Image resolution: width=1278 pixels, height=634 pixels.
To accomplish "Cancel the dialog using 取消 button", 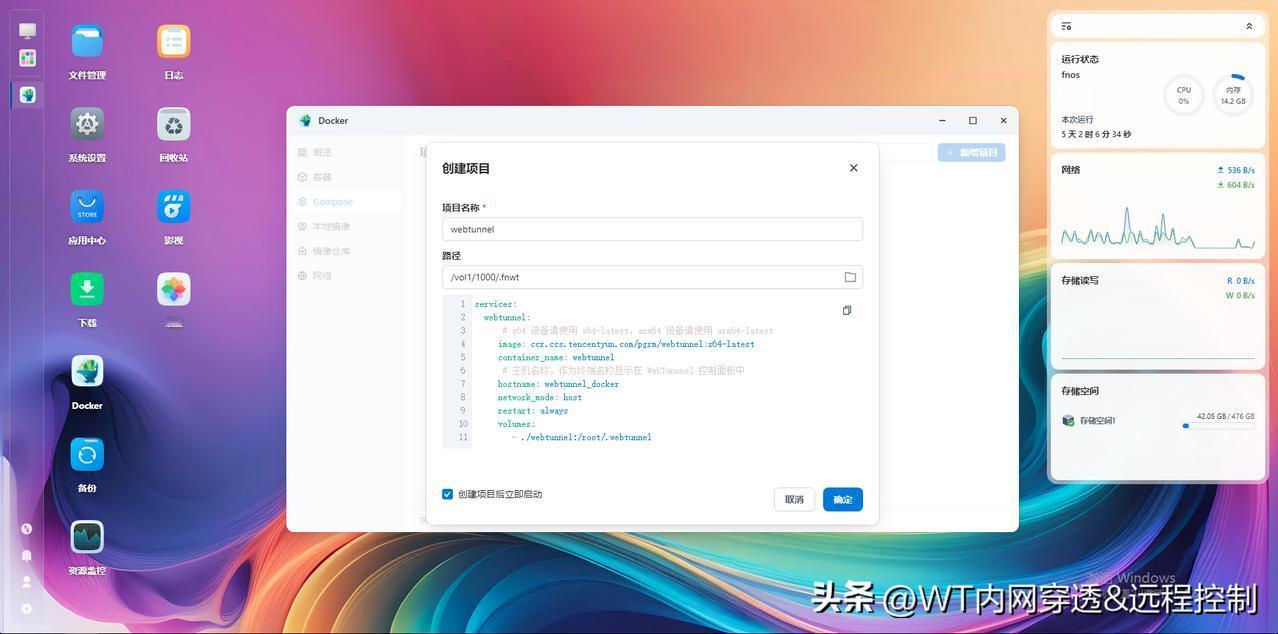I will click(x=793, y=499).
